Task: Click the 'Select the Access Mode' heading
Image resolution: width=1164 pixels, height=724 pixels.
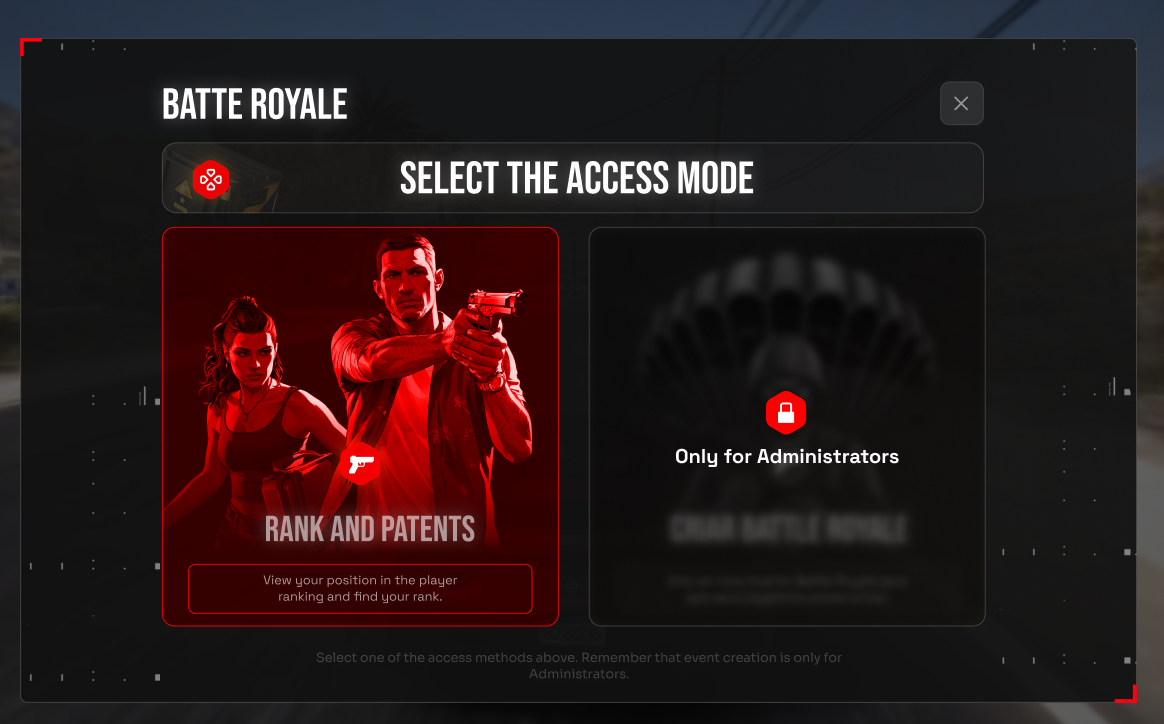Action: 576,178
